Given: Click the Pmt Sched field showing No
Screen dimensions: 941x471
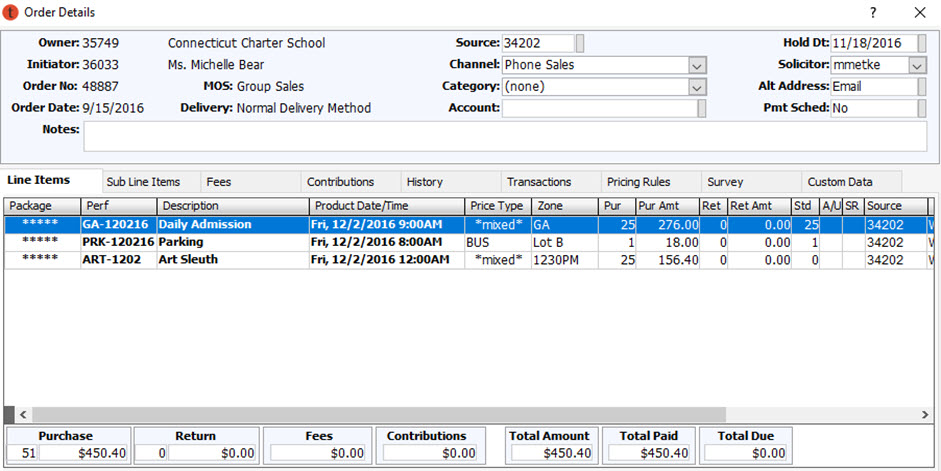Looking at the screenshot, I should 874,109.
